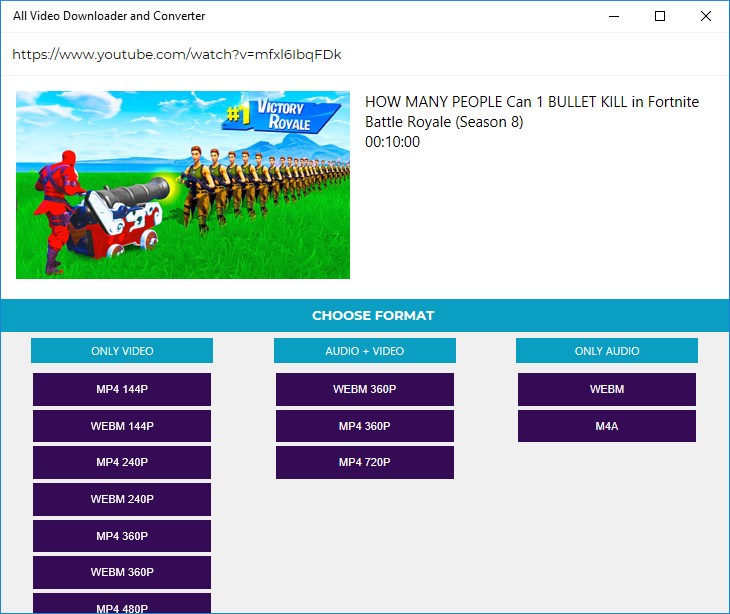Choose MP4 360P under Only Video
The image size is (730, 614).
[122, 536]
